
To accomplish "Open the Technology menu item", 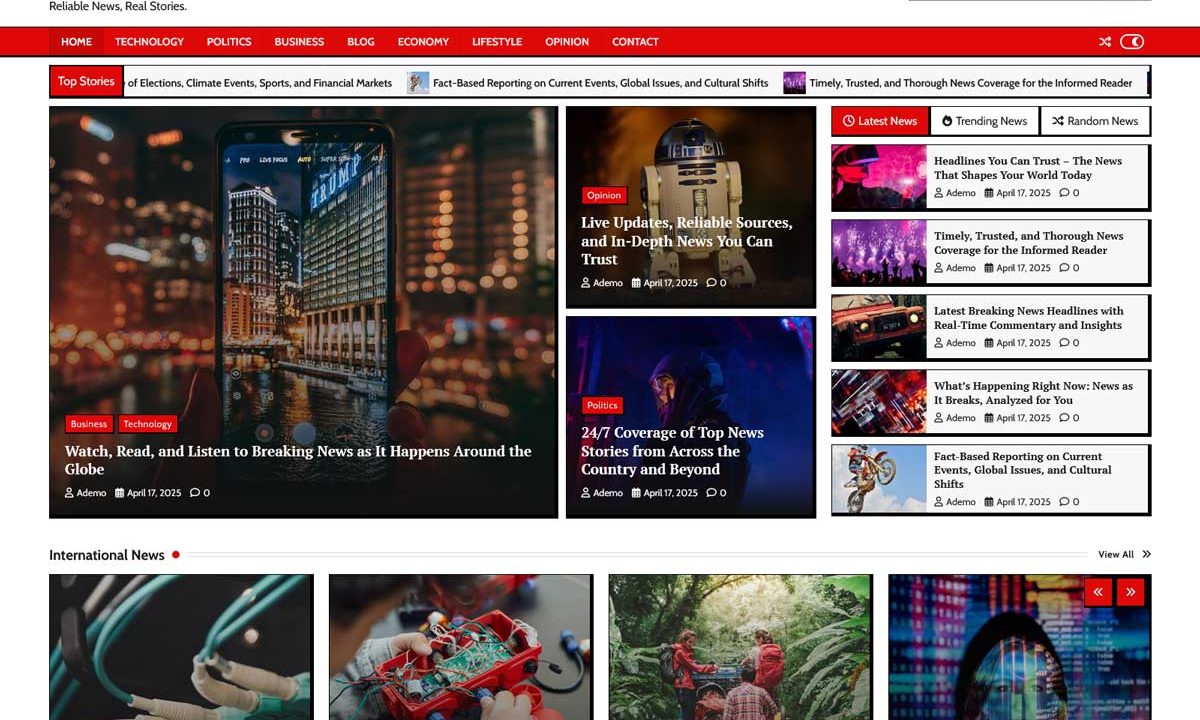I will pos(149,42).
